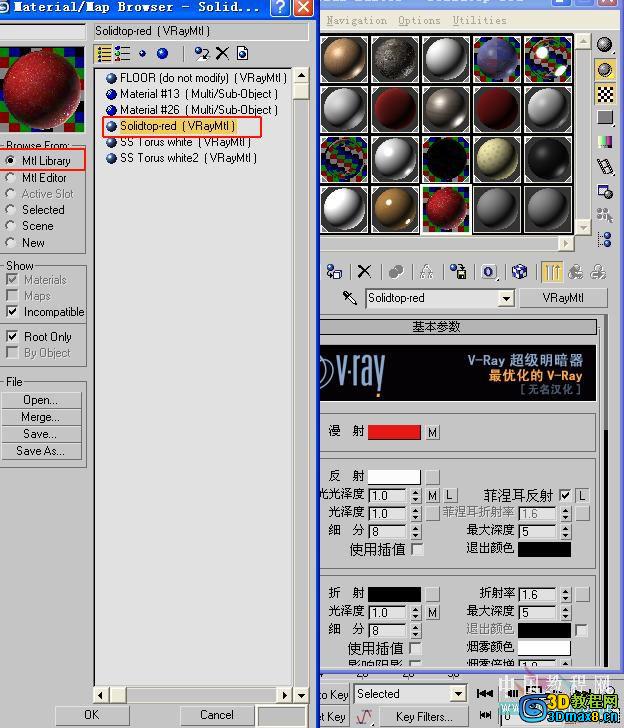This screenshot has height=728, width=624.
Task: Open Options menu in Material Editor
Action: click(419, 21)
